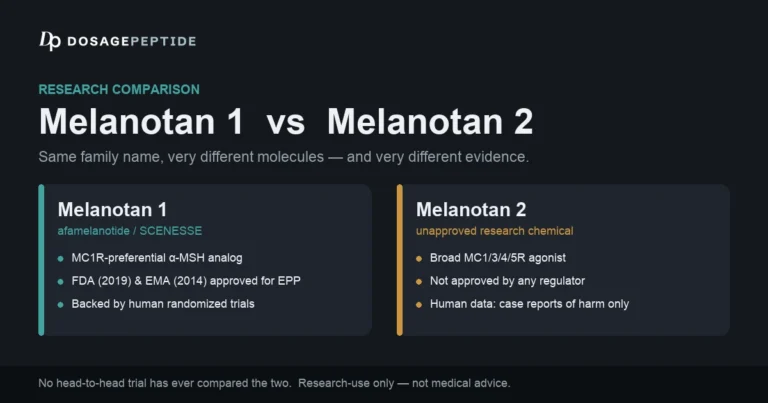Click the orange bullet beside Human data line
Viewport: 768px width, 403px height.
pyautogui.click(x=419, y=305)
